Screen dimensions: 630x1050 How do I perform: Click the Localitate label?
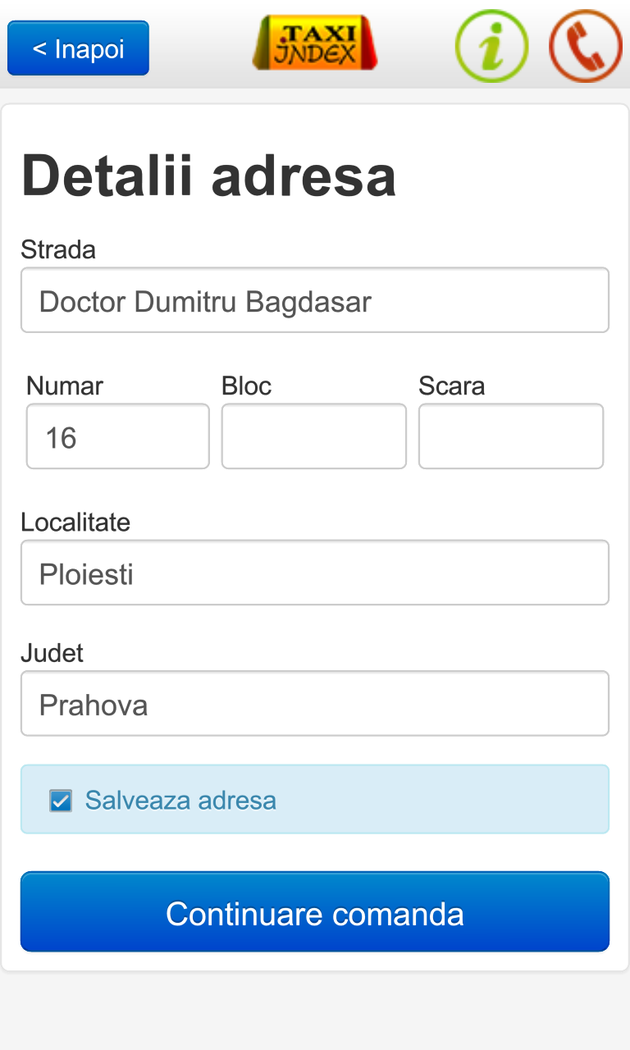75,522
